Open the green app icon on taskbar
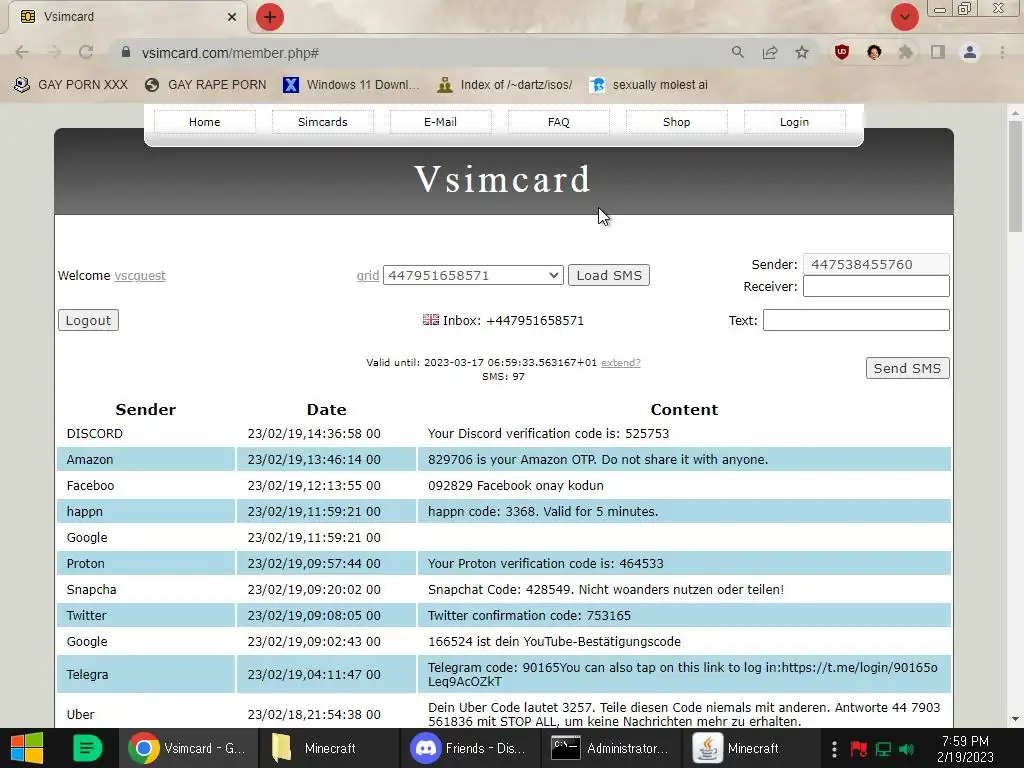The height and width of the screenshot is (768, 1024). (x=87, y=748)
